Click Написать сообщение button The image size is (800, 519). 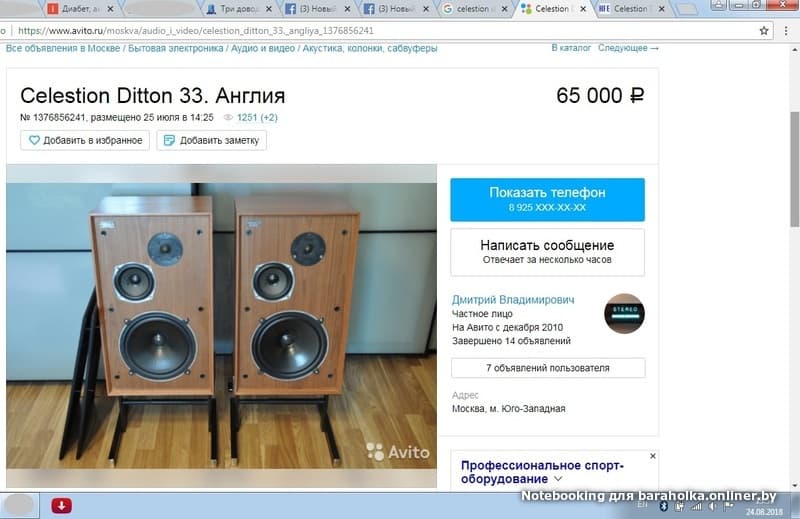[x=547, y=252]
